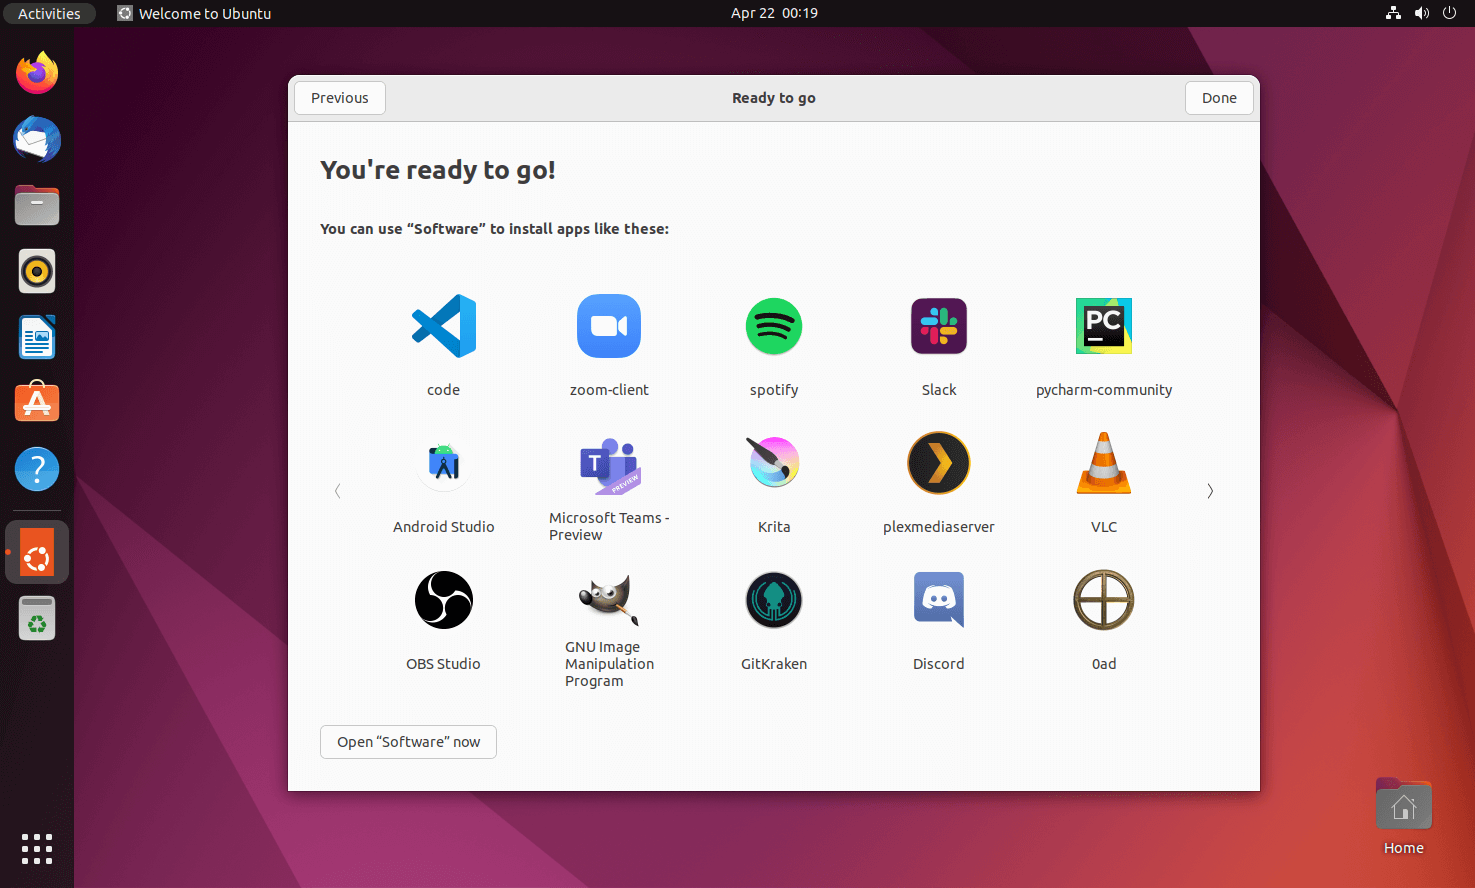1475x888 pixels.
Task: Choose the Slack app icon
Action: (x=938, y=326)
